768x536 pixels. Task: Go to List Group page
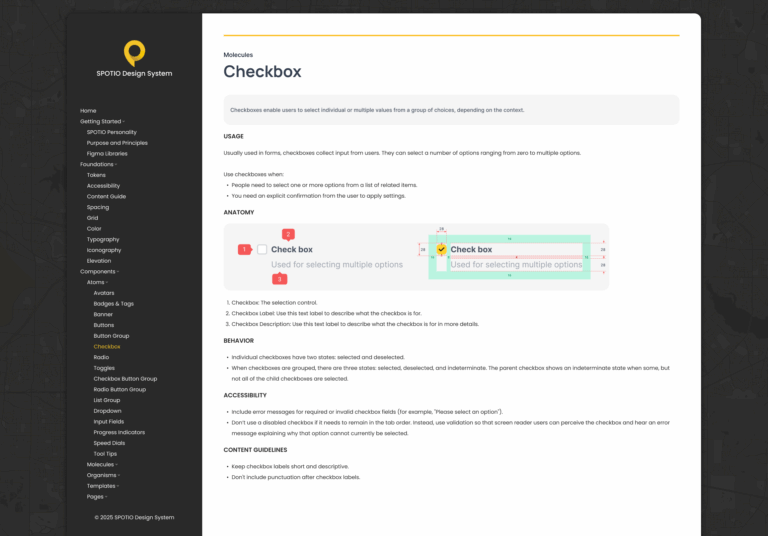(x=107, y=400)
